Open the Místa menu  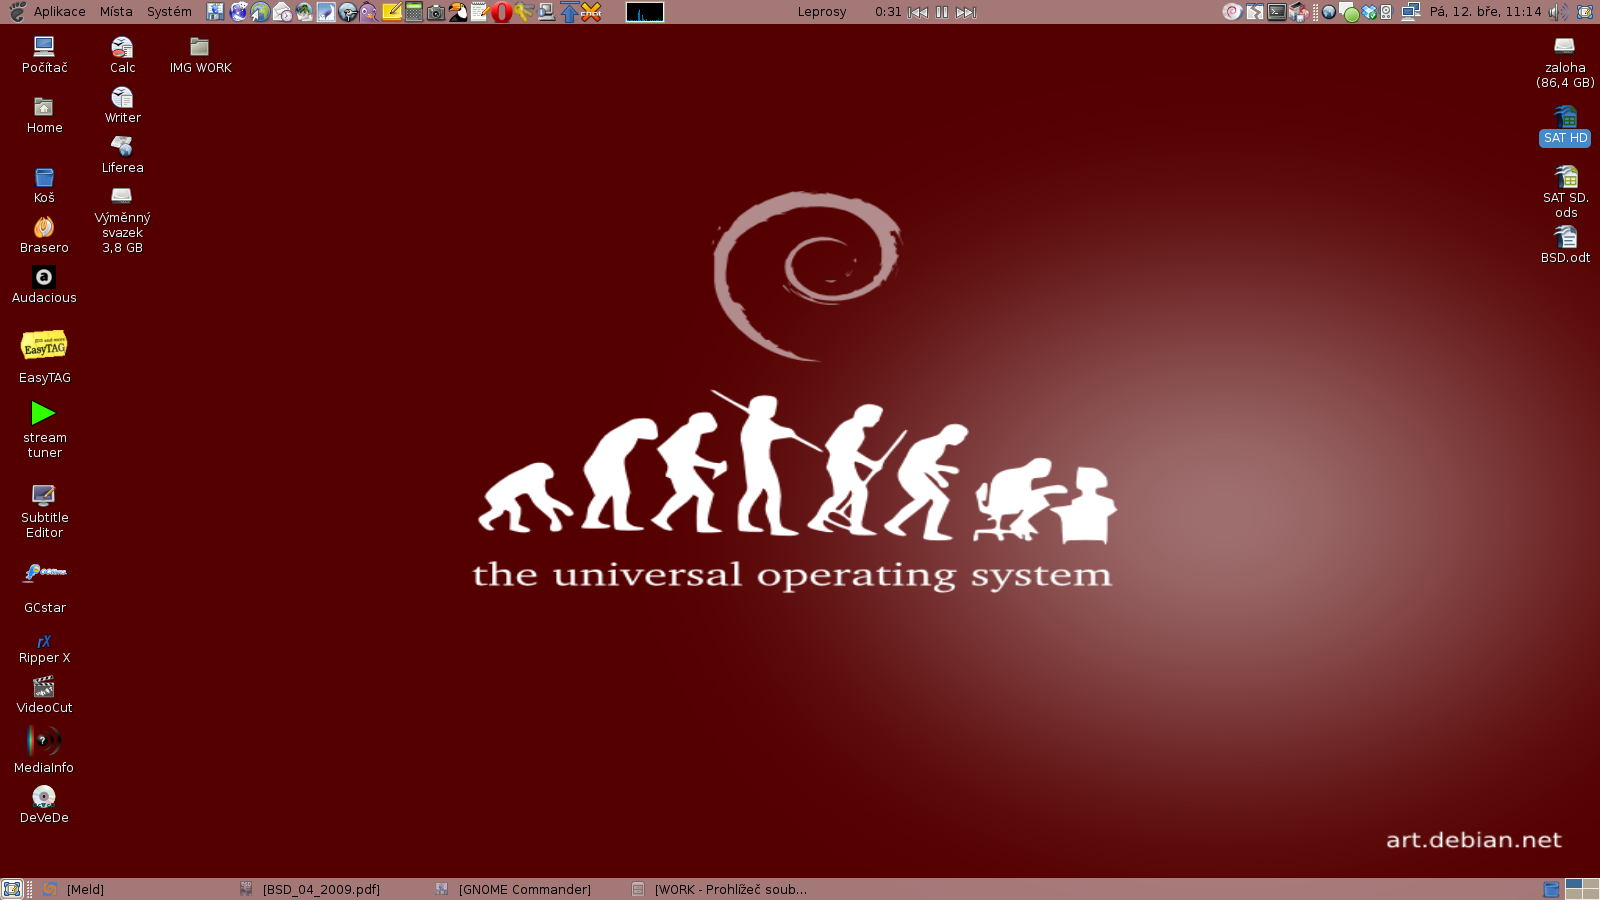116,12
